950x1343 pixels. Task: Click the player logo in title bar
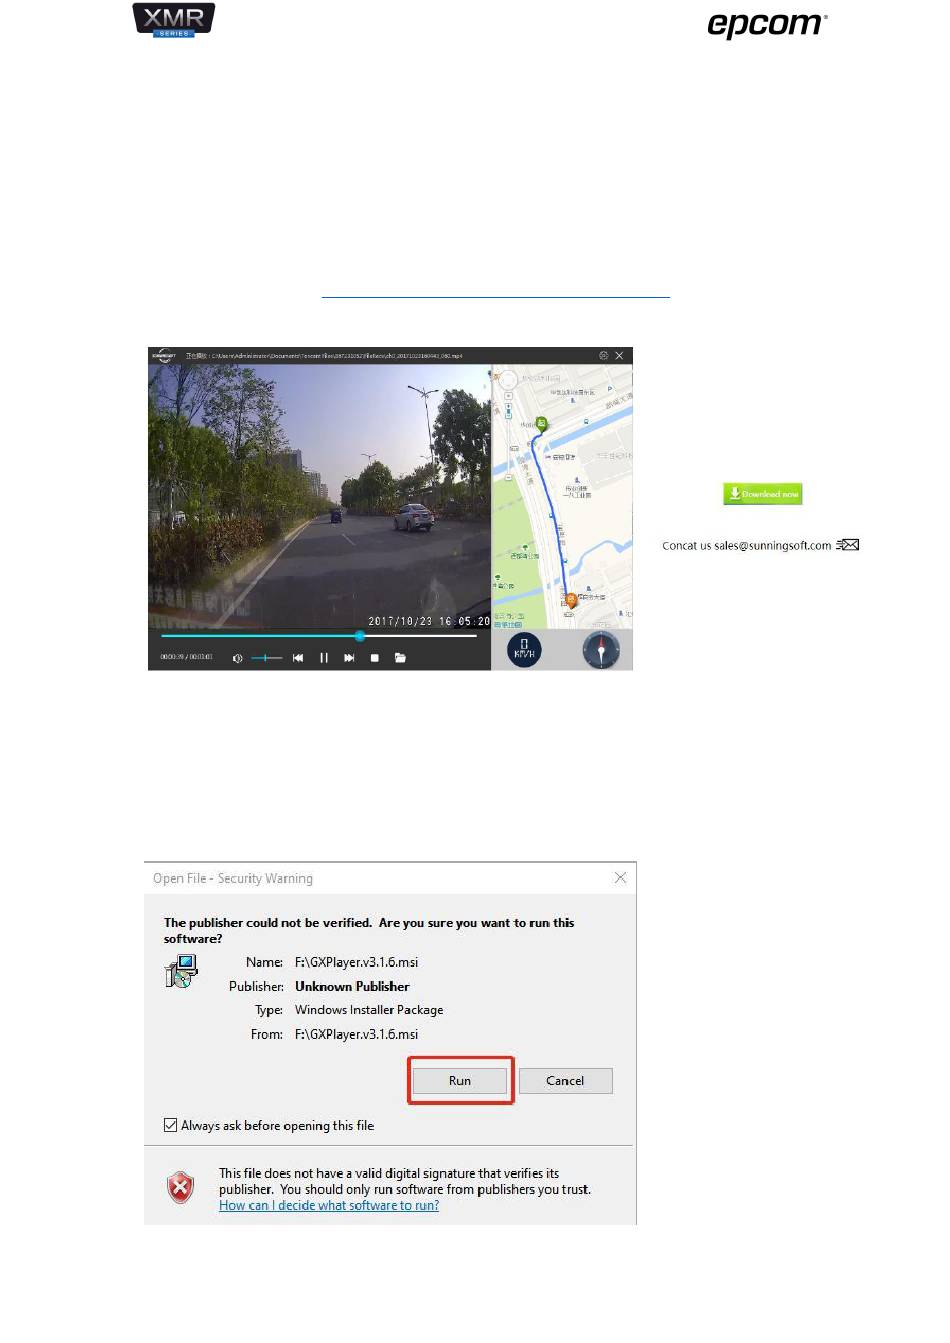click(164, 355)
